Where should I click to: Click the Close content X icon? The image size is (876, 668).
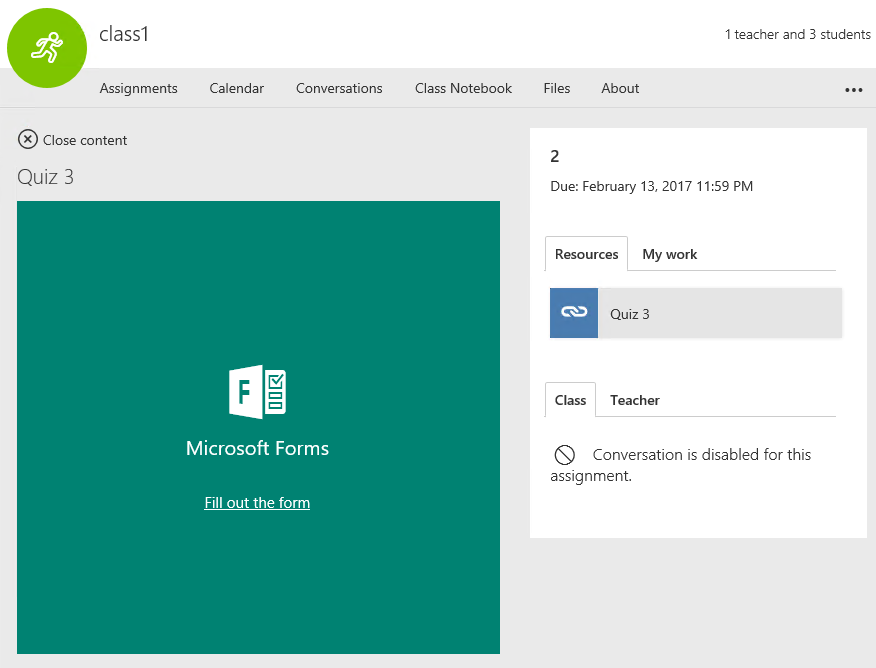pyautogui.click(x=28, y=140)
